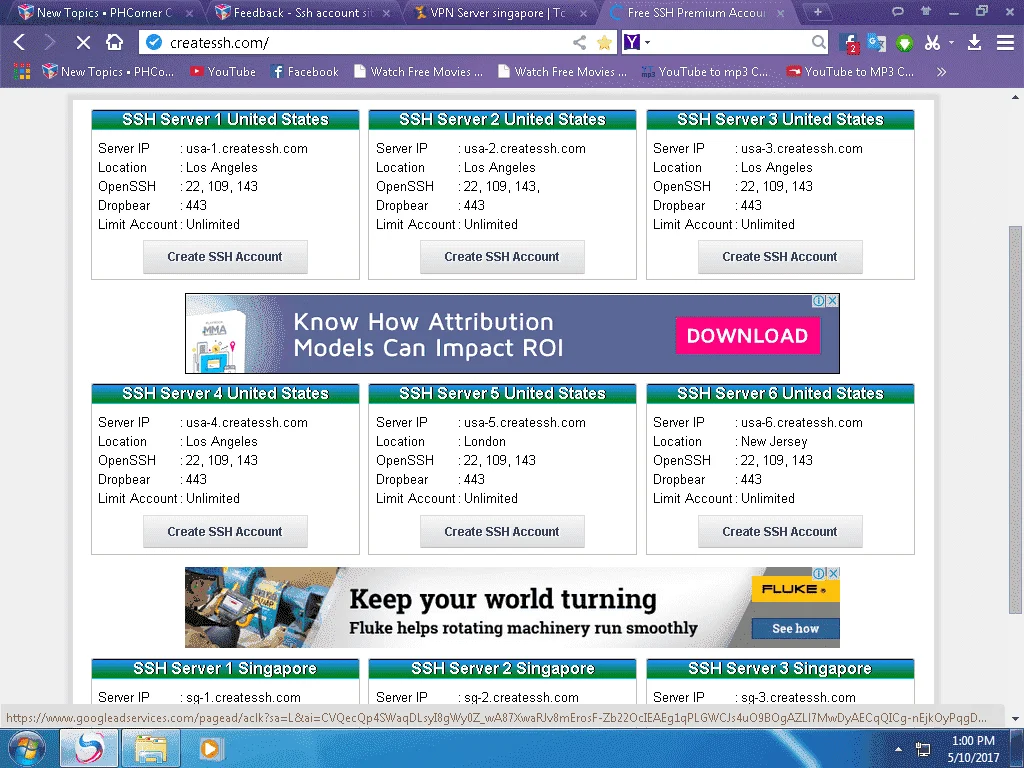Open the browser main menu
This screenshot has width=1024, height=768.
[x=1005, y=42]
